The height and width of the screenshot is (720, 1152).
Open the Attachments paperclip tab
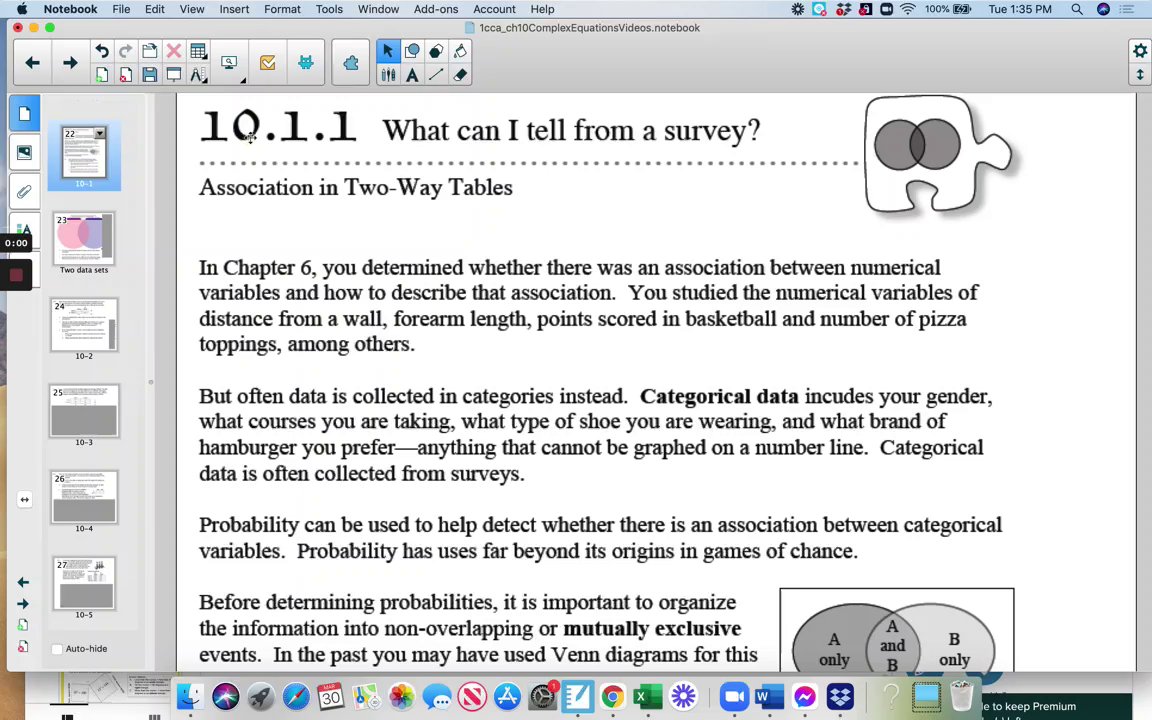pyautogui.click(x=24, y=192)
